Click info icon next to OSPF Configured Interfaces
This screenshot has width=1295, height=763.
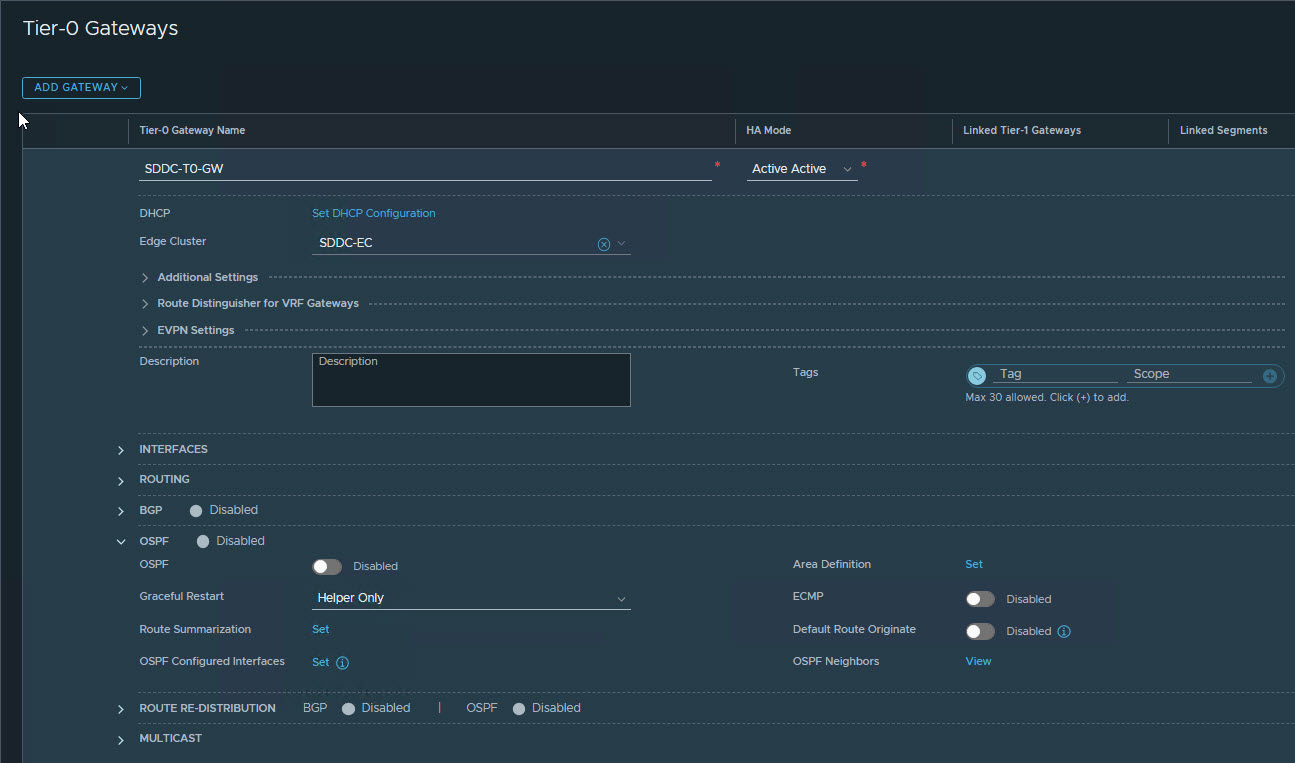(x=342, y=663)
